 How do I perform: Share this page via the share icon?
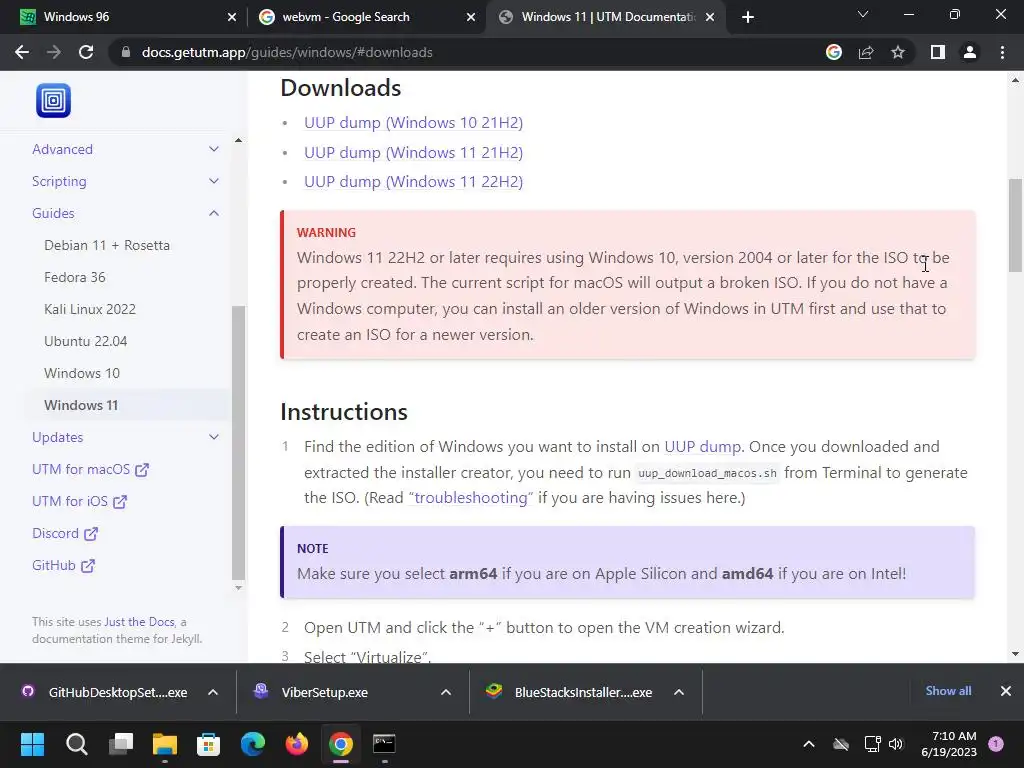[866, 52]
